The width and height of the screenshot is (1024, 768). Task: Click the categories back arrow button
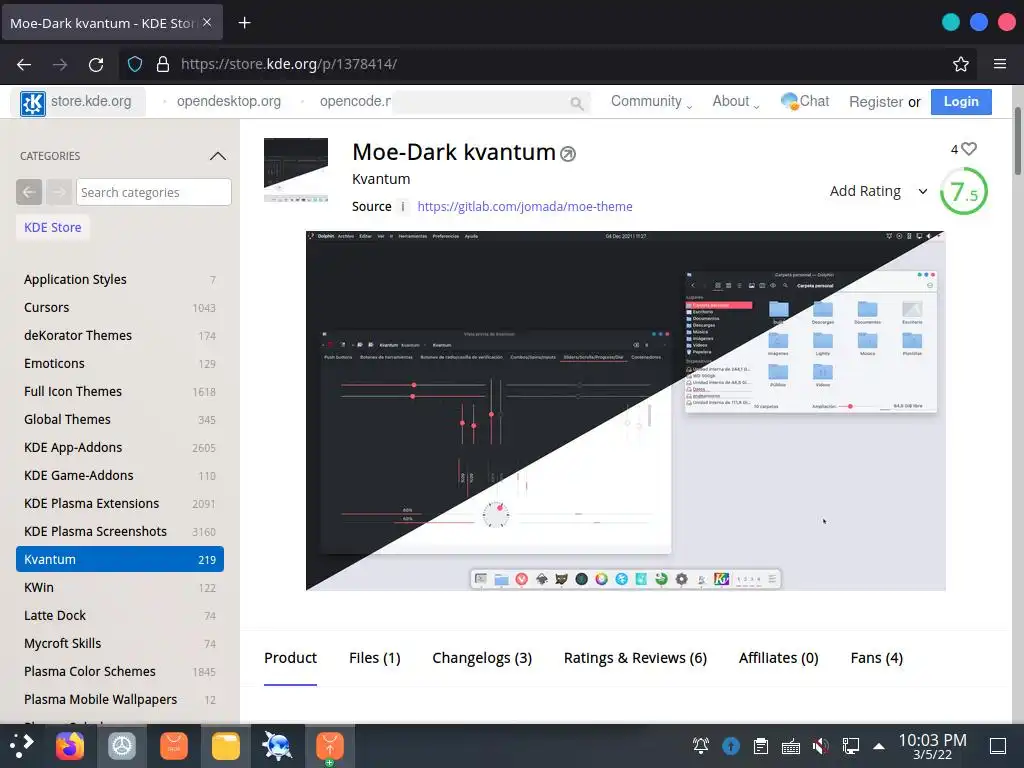coord(29,192)
